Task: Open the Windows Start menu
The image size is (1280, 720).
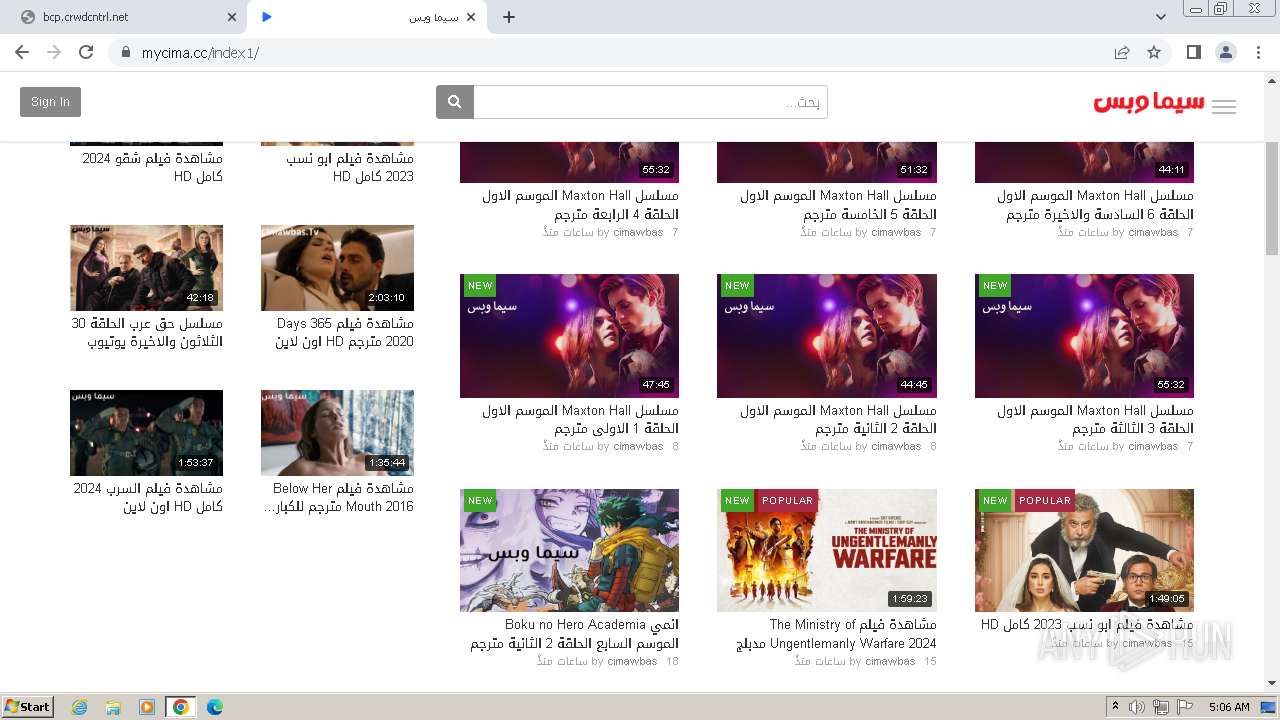Action: 27,707
